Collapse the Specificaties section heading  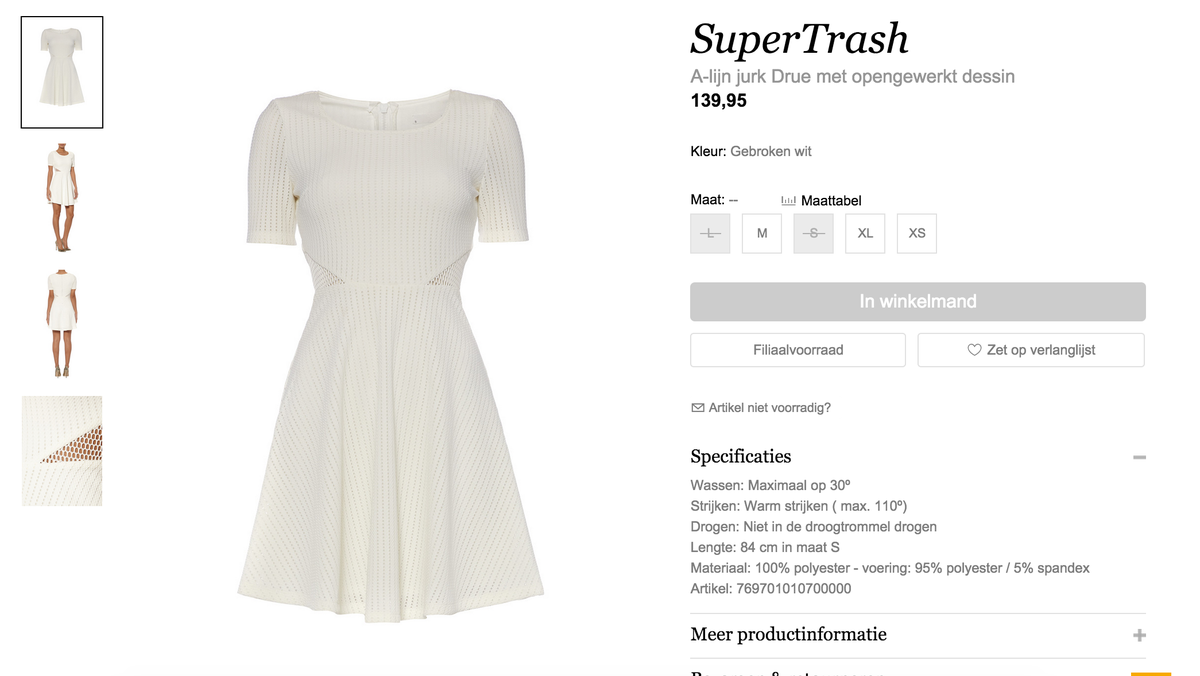point(741,457)
